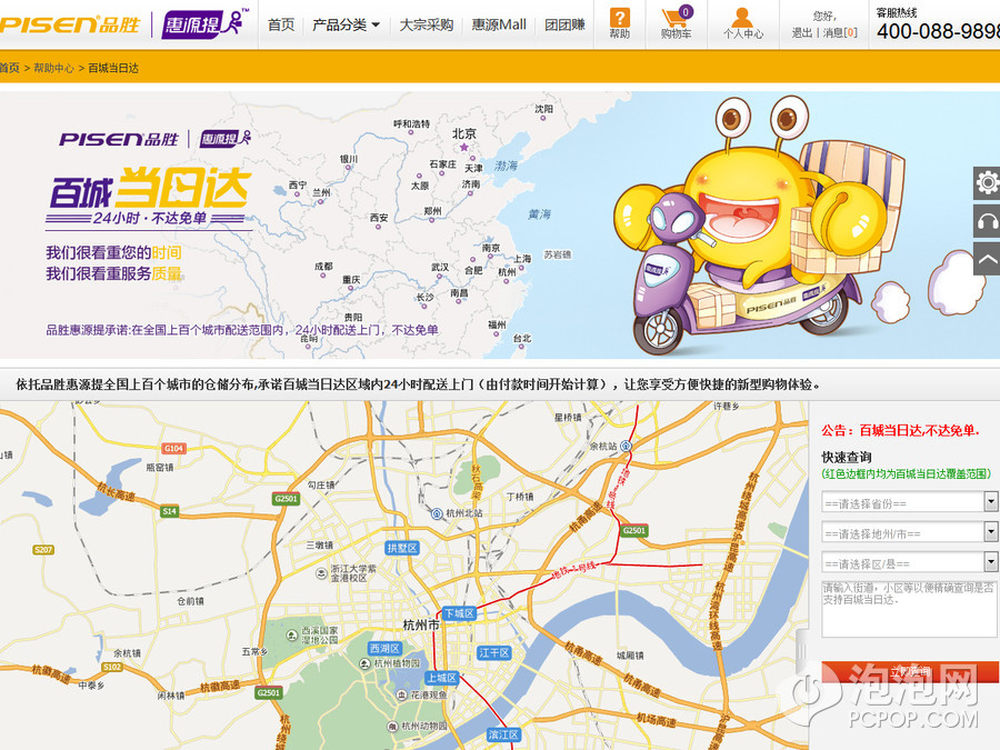Click the headset customer service sidebar icon
The image size is (1000, 750).
pos(987,221)
